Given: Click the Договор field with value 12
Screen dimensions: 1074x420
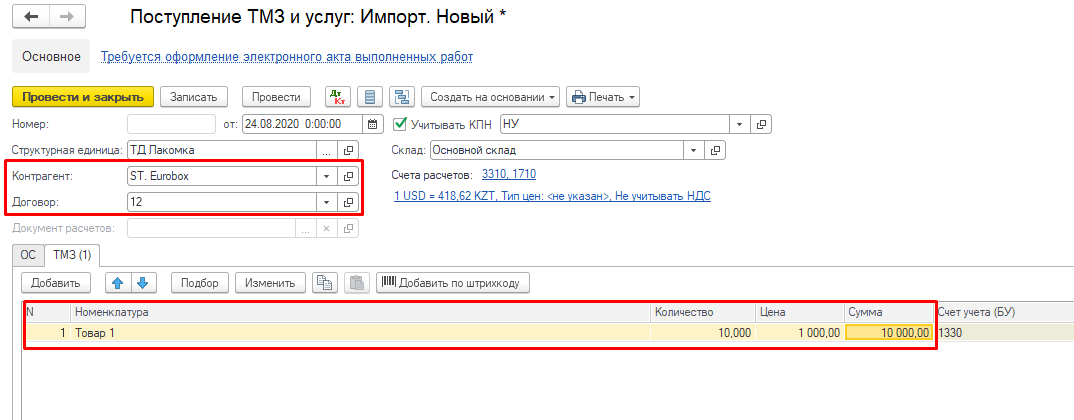Looking at the screenshot, I should click(222, 202).
